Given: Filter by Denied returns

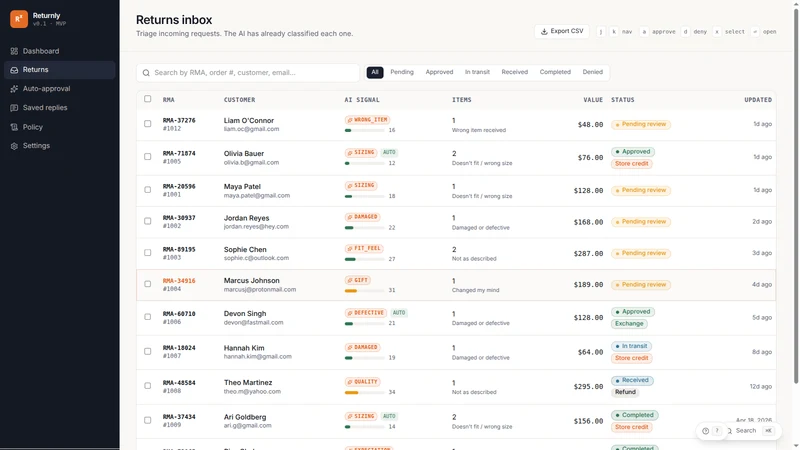Looking at the screenshot, I should (x=592, y=72).
